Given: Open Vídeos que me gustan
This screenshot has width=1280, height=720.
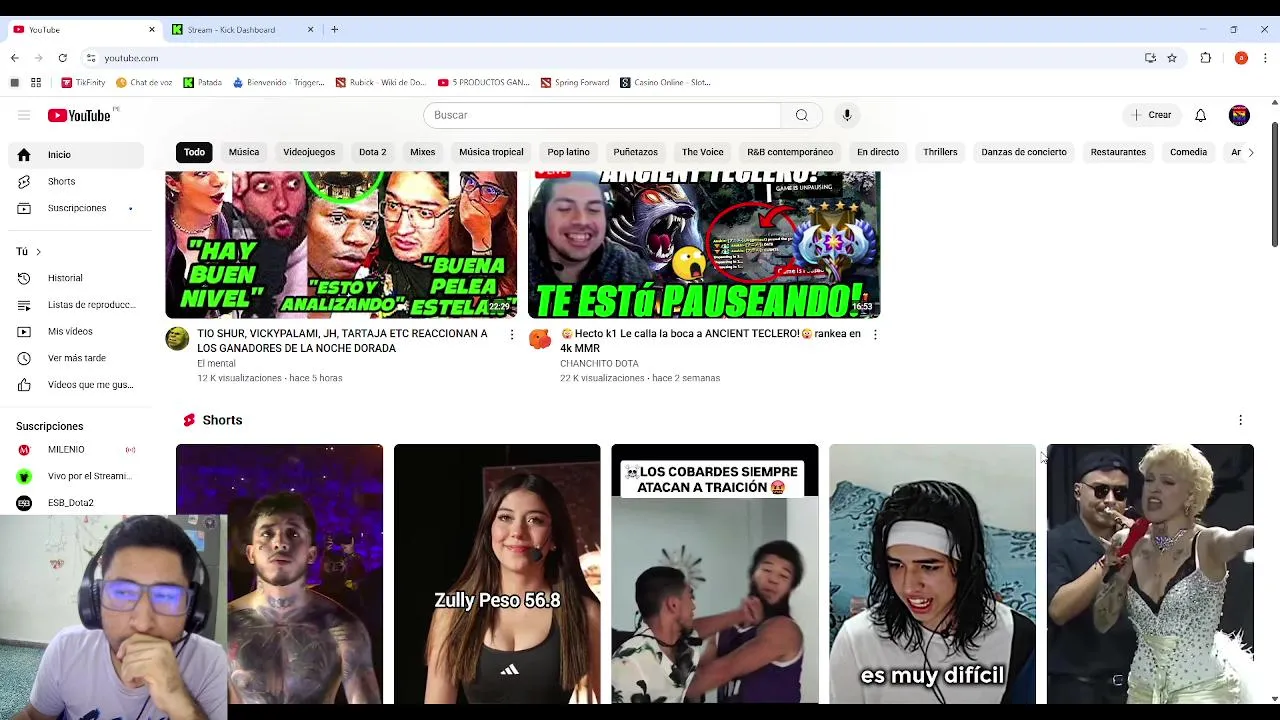Looking at the screenshot, I should click(x=76, y=384).
